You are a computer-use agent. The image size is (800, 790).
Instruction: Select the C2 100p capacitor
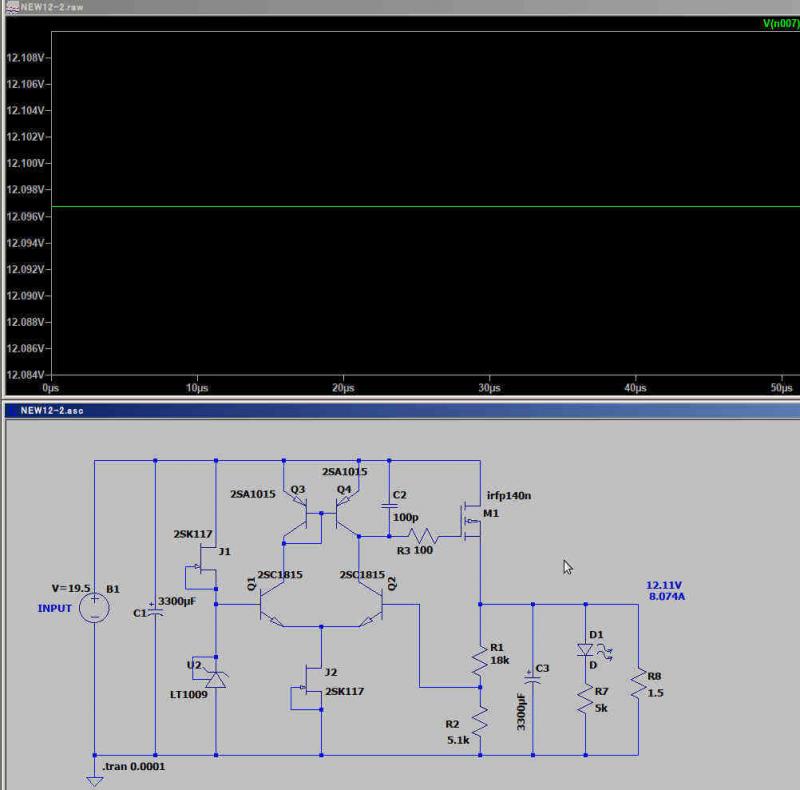click(x=388, y=508)
